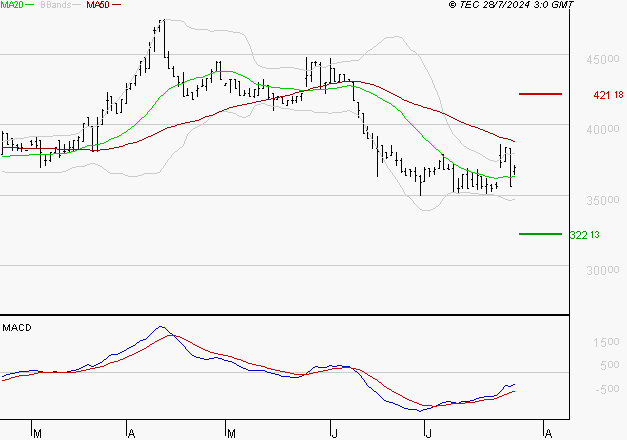Viewport: 627px width, 440px height.
Task: Click the first J month label on time axis
Action: [x=335, y=434]
